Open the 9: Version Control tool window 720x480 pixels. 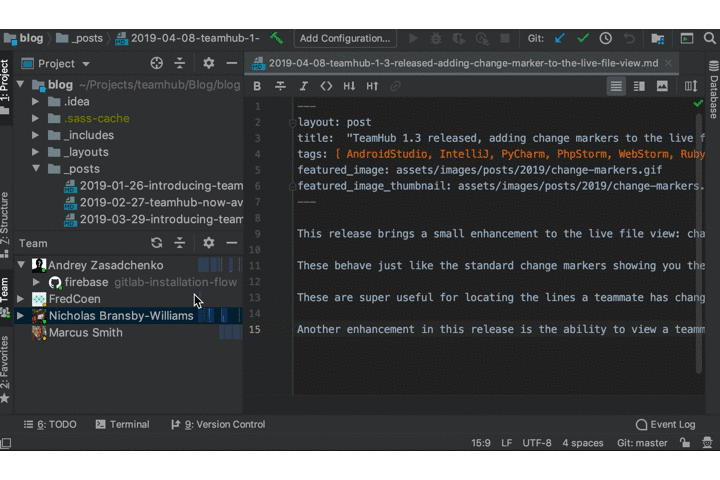[218, 424]
